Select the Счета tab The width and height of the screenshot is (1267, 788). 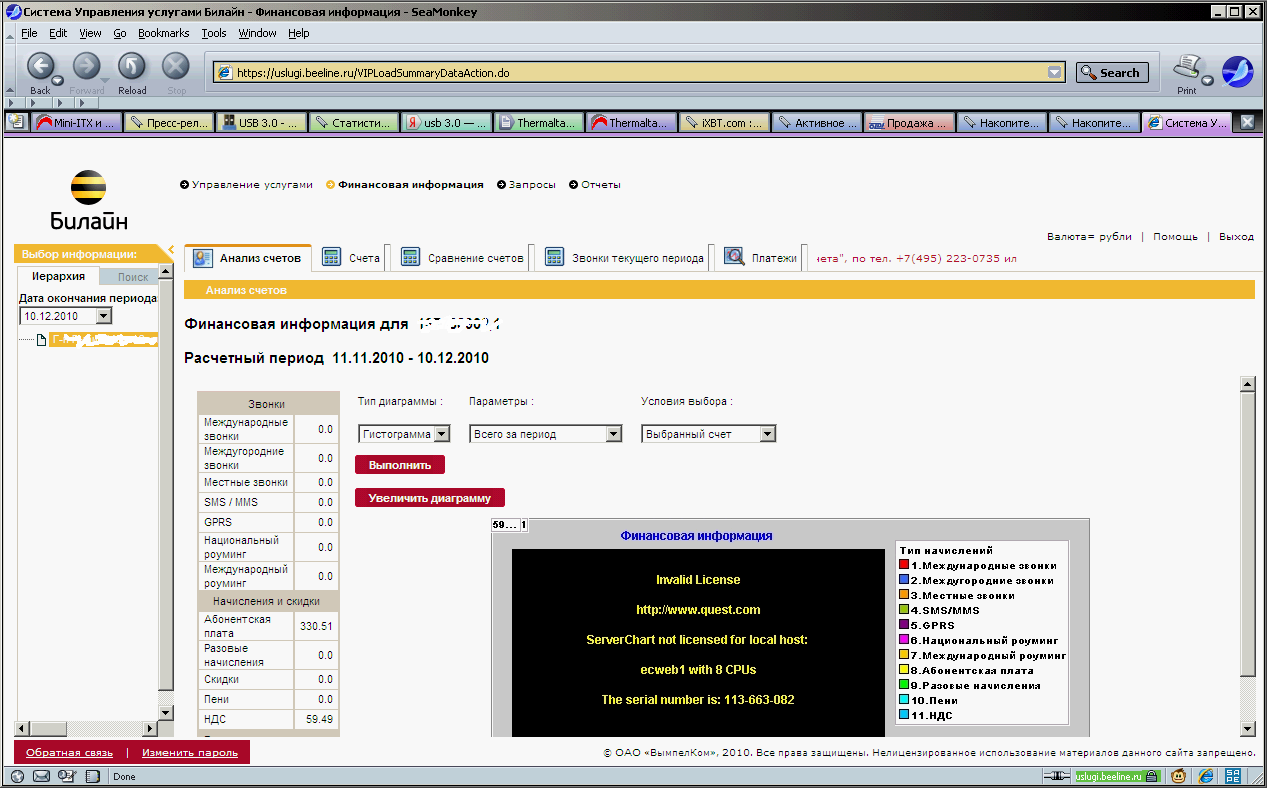(352, 257)
